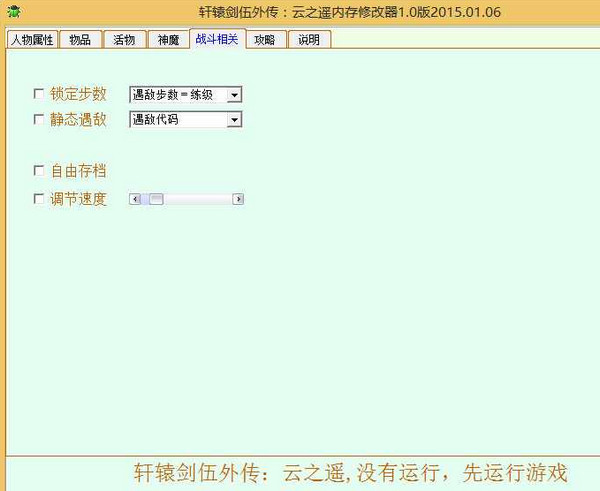Switch to the 神魔 tab

pyautogui.click(x=169, y=39)
